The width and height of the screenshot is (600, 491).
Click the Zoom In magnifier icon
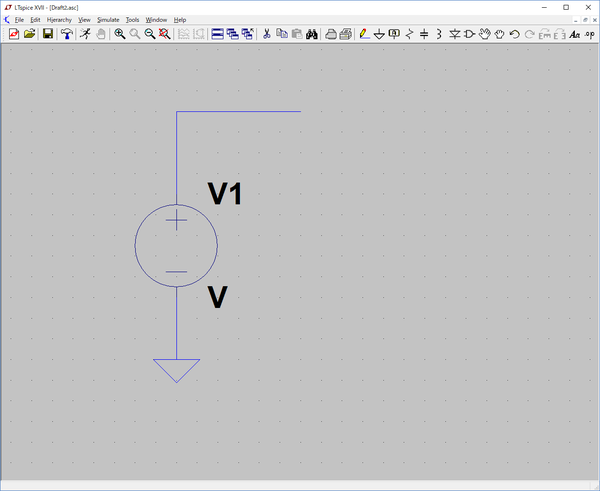(x=120, y=34)
